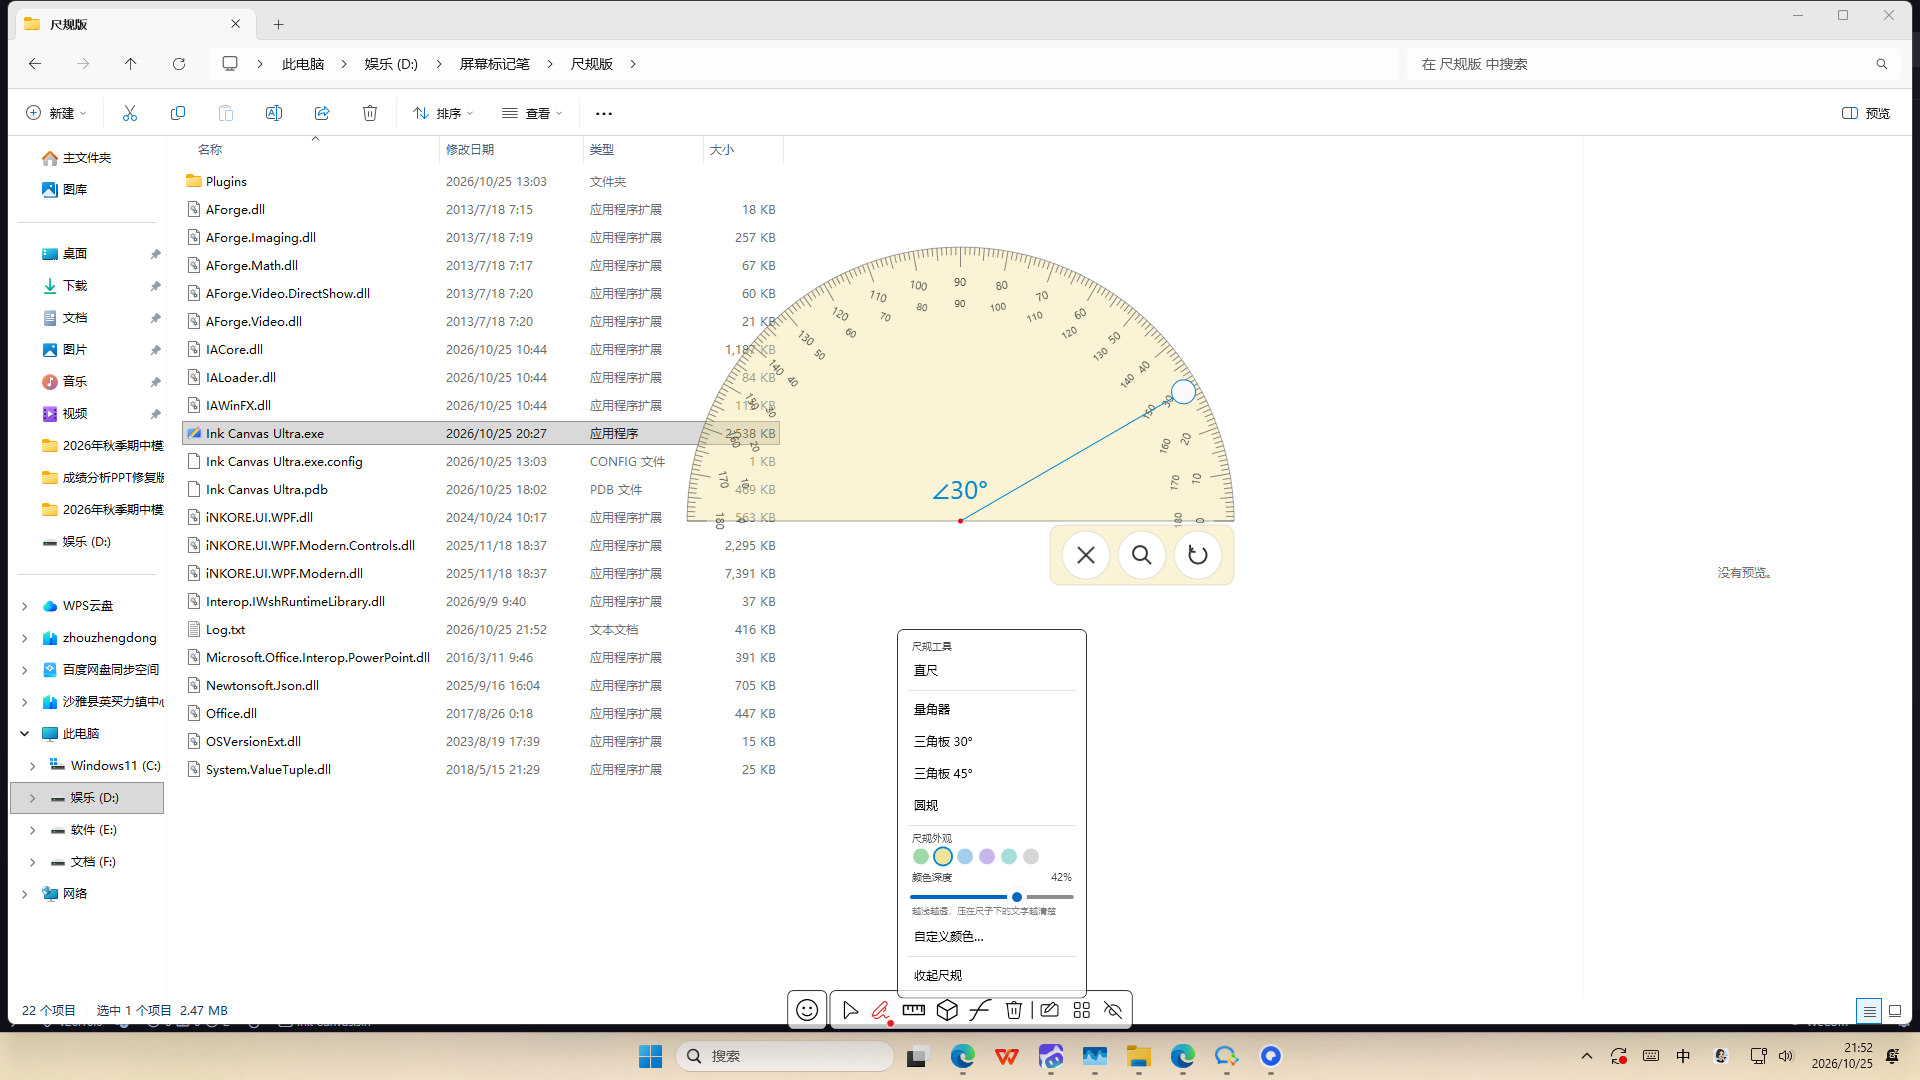Click the Explorer cut scissors icon

tap(130, 113)
